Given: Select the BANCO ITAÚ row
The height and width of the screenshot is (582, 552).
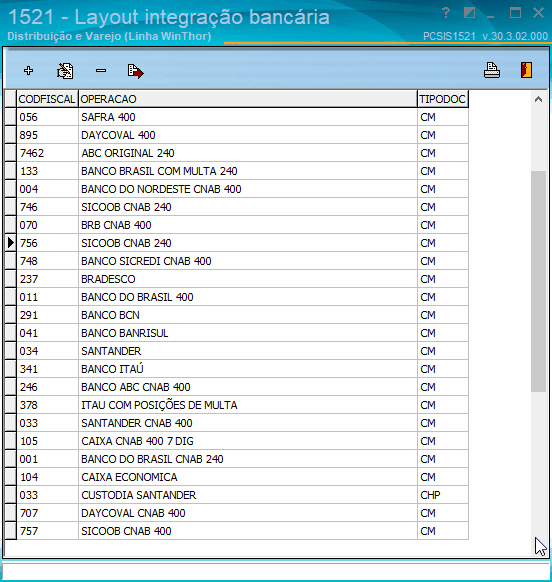Looking at the screenshot, I should point(236,369).
